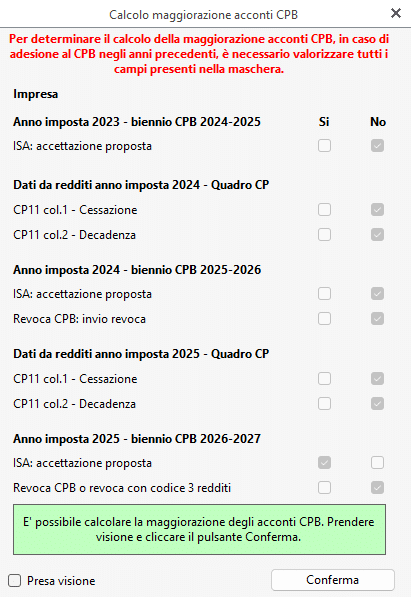The width and height of the screenshot is (411, 597).
Task: Click the Conferma button
Action: (333, 580)
